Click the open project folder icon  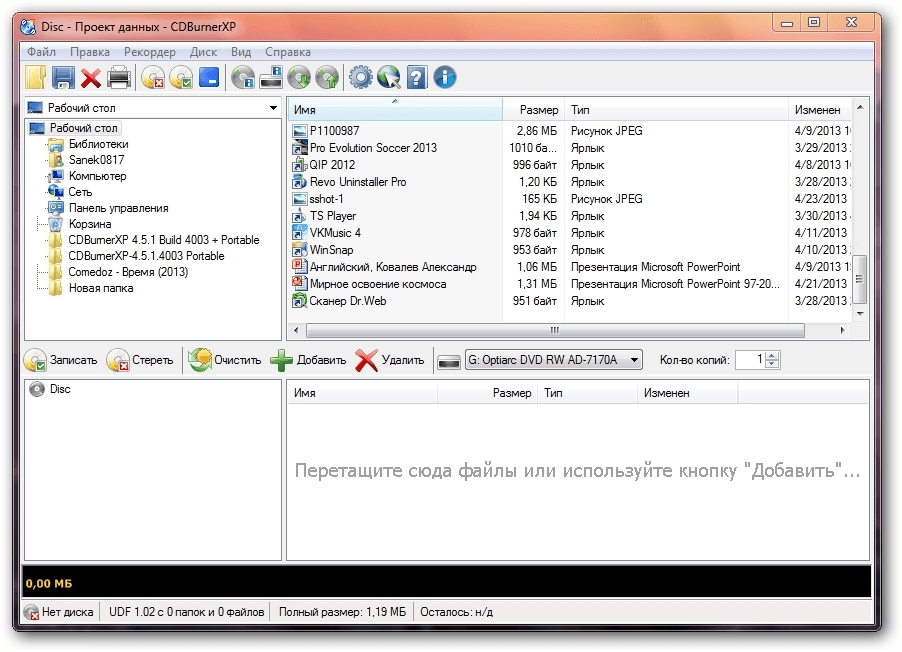coord(36,77)
